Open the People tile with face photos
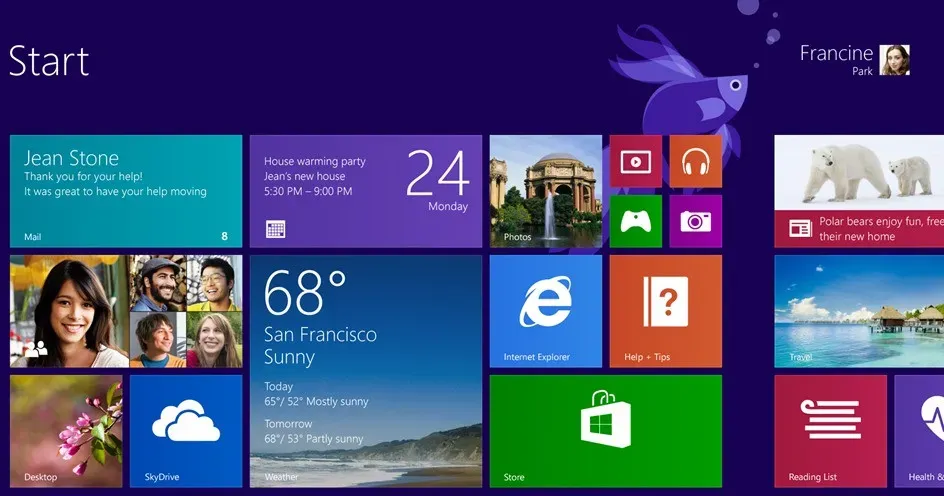Image resolution: width=944 pixels, height=496 pixels. pyautogui.click(x=126, y=311)
